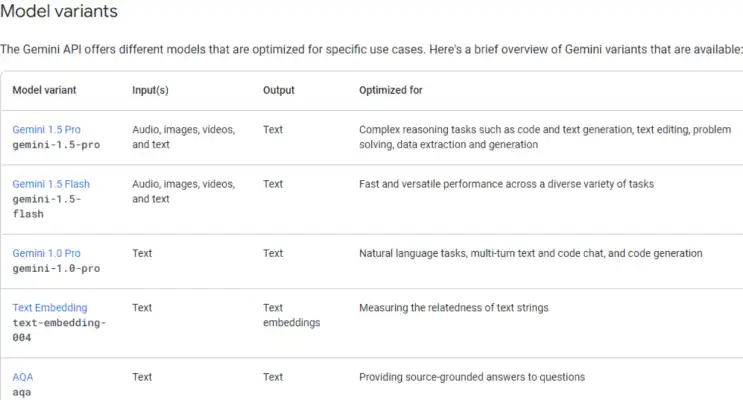Screen dimensions: 743x400
Task: Open the Gemini 1.5 Pro link
Action: [x=46, y=129]
